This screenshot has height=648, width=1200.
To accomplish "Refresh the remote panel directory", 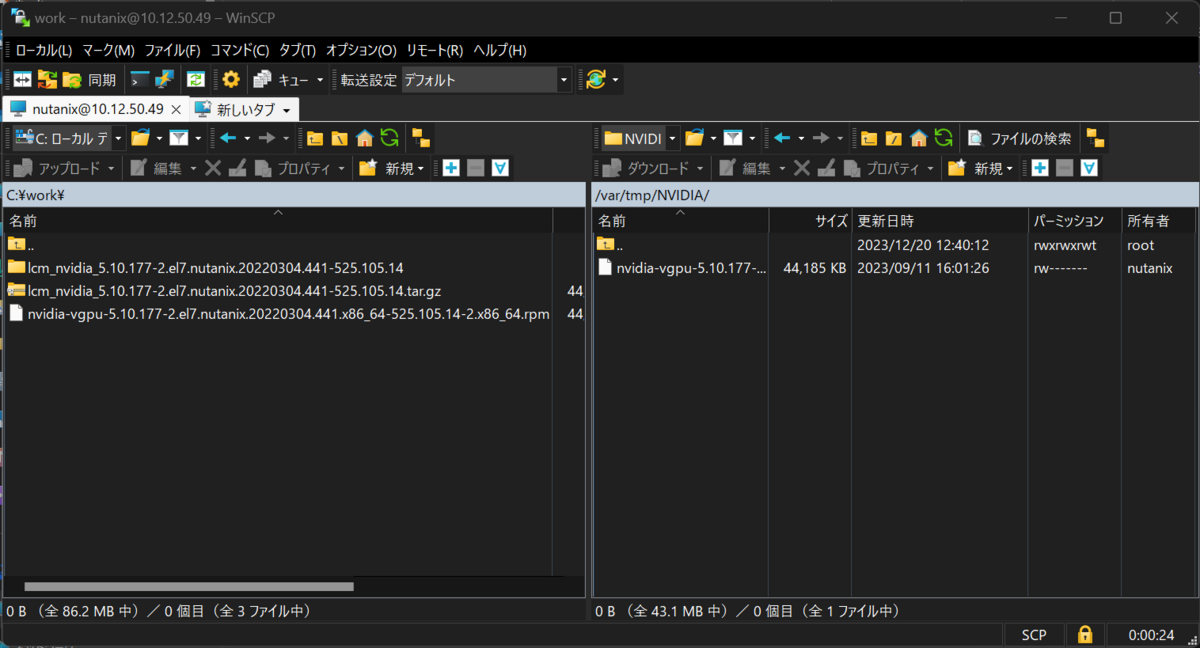I will [943, 138].
